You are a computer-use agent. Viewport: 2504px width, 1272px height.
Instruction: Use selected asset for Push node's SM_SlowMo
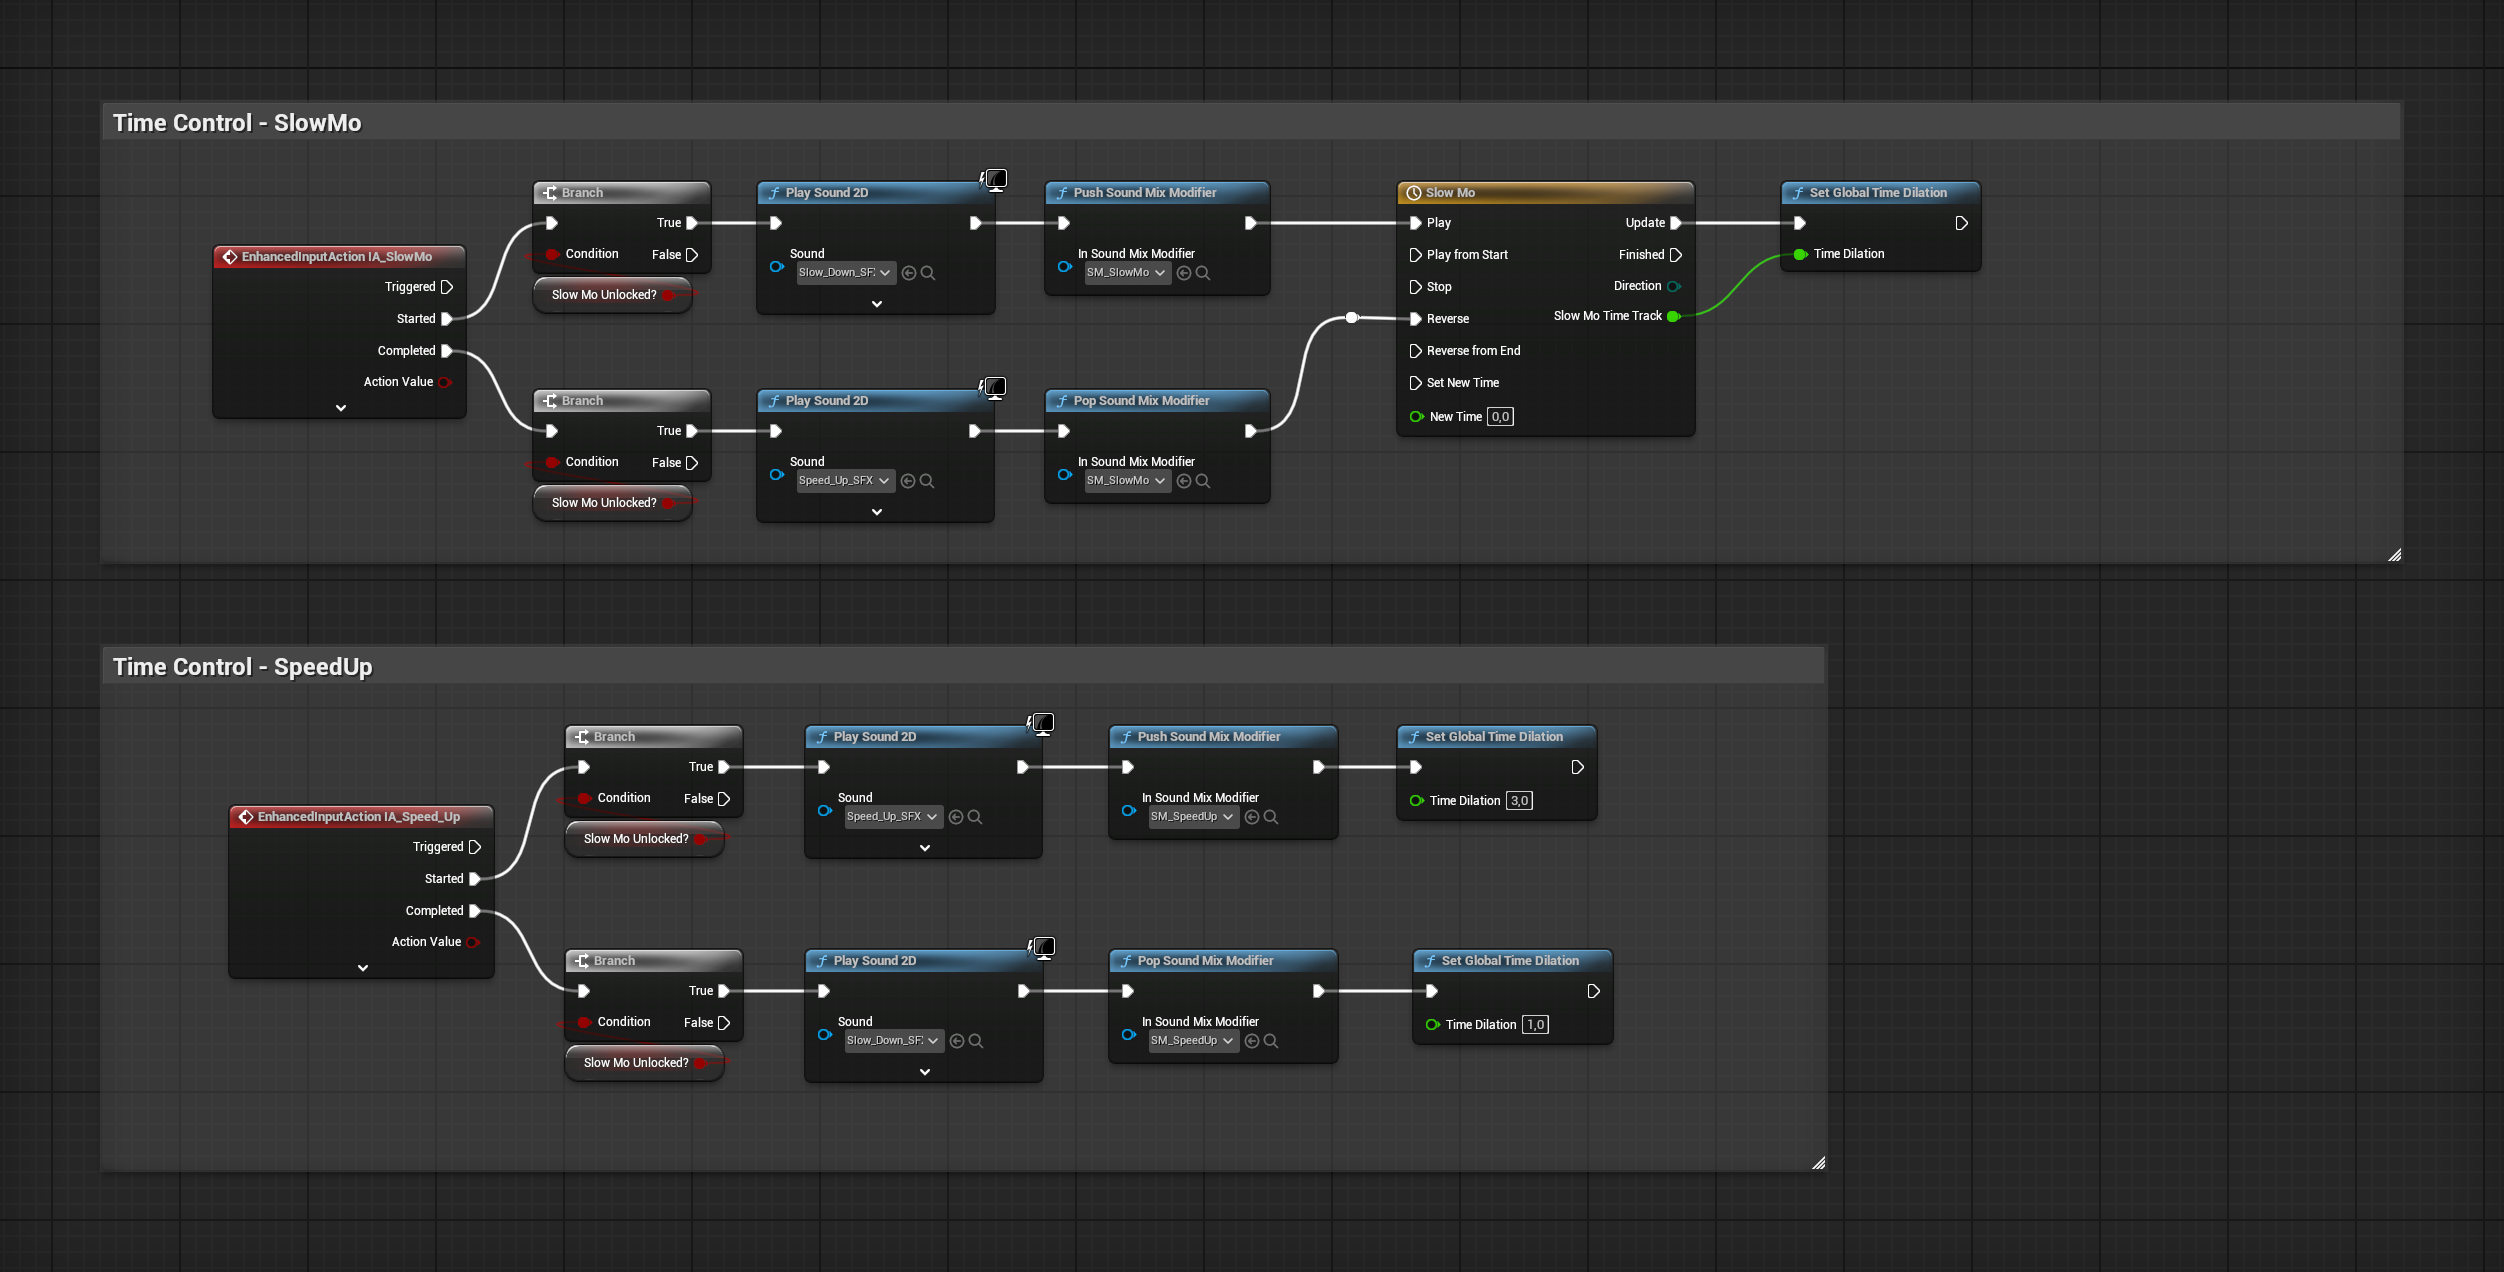tap(1184, 273)
